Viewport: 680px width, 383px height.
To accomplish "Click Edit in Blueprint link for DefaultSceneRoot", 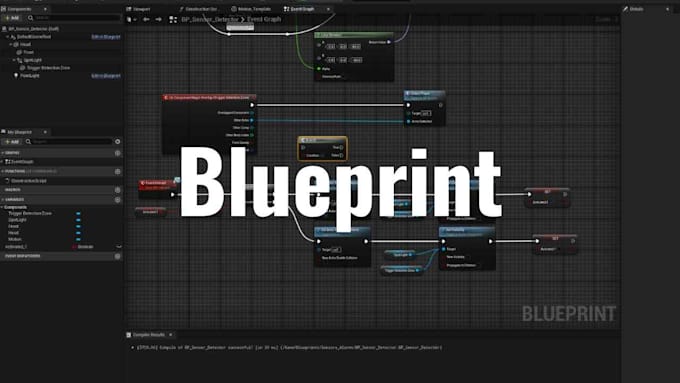I will coord(106,37).
